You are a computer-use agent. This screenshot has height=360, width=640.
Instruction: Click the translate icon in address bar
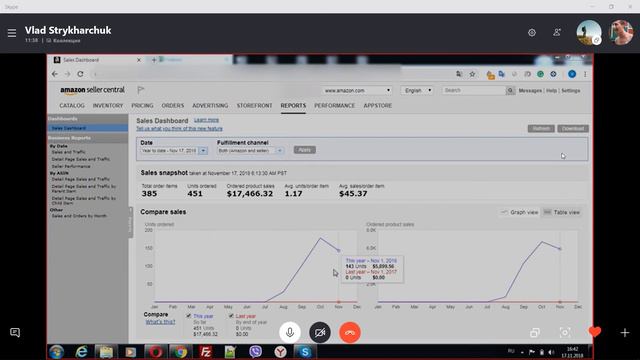[459, 74]
